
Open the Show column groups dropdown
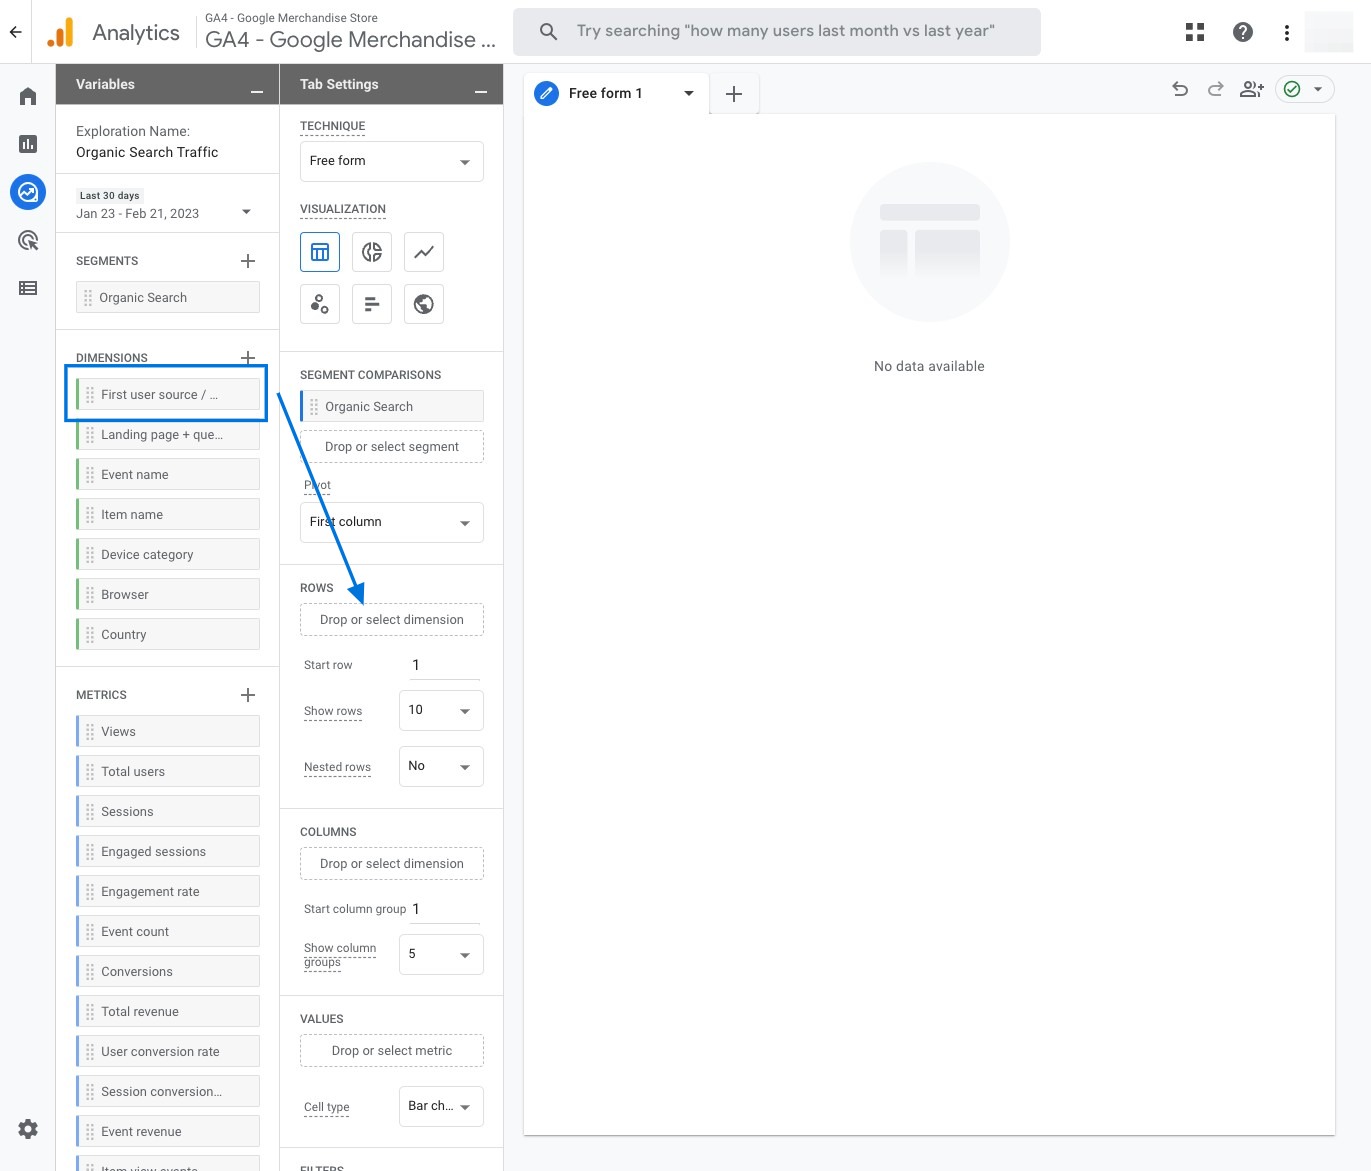(441, 954)
